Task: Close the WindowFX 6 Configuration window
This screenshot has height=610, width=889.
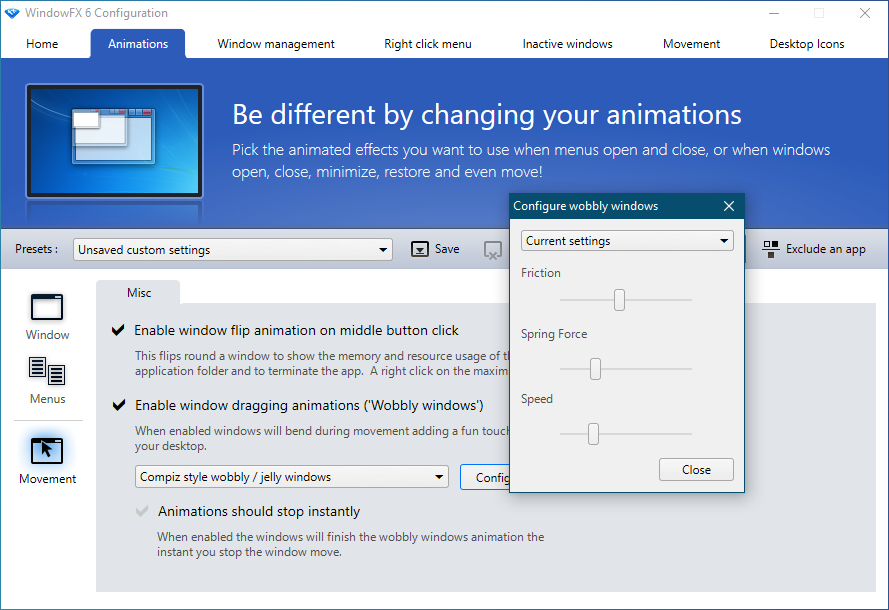Action: tap(865, 13)
